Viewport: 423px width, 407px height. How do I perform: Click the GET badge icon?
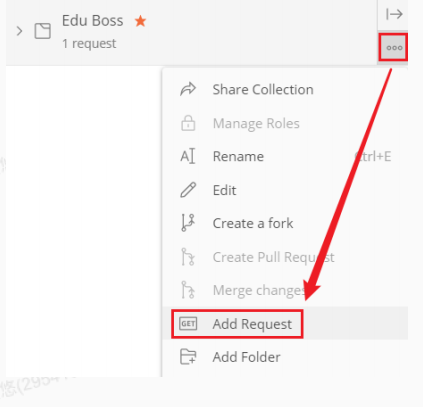pyautogui.click(x=188, y=324)
